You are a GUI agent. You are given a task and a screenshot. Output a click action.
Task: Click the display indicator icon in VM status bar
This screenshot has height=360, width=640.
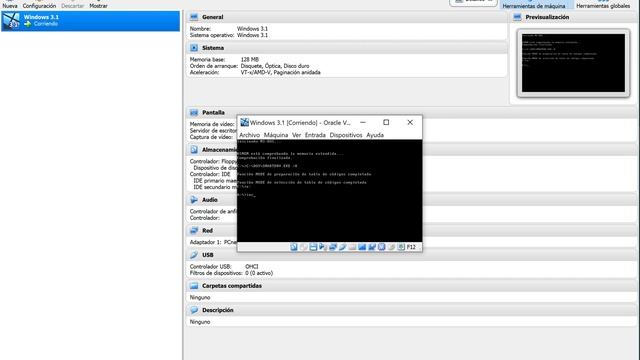tap(362, 247)
